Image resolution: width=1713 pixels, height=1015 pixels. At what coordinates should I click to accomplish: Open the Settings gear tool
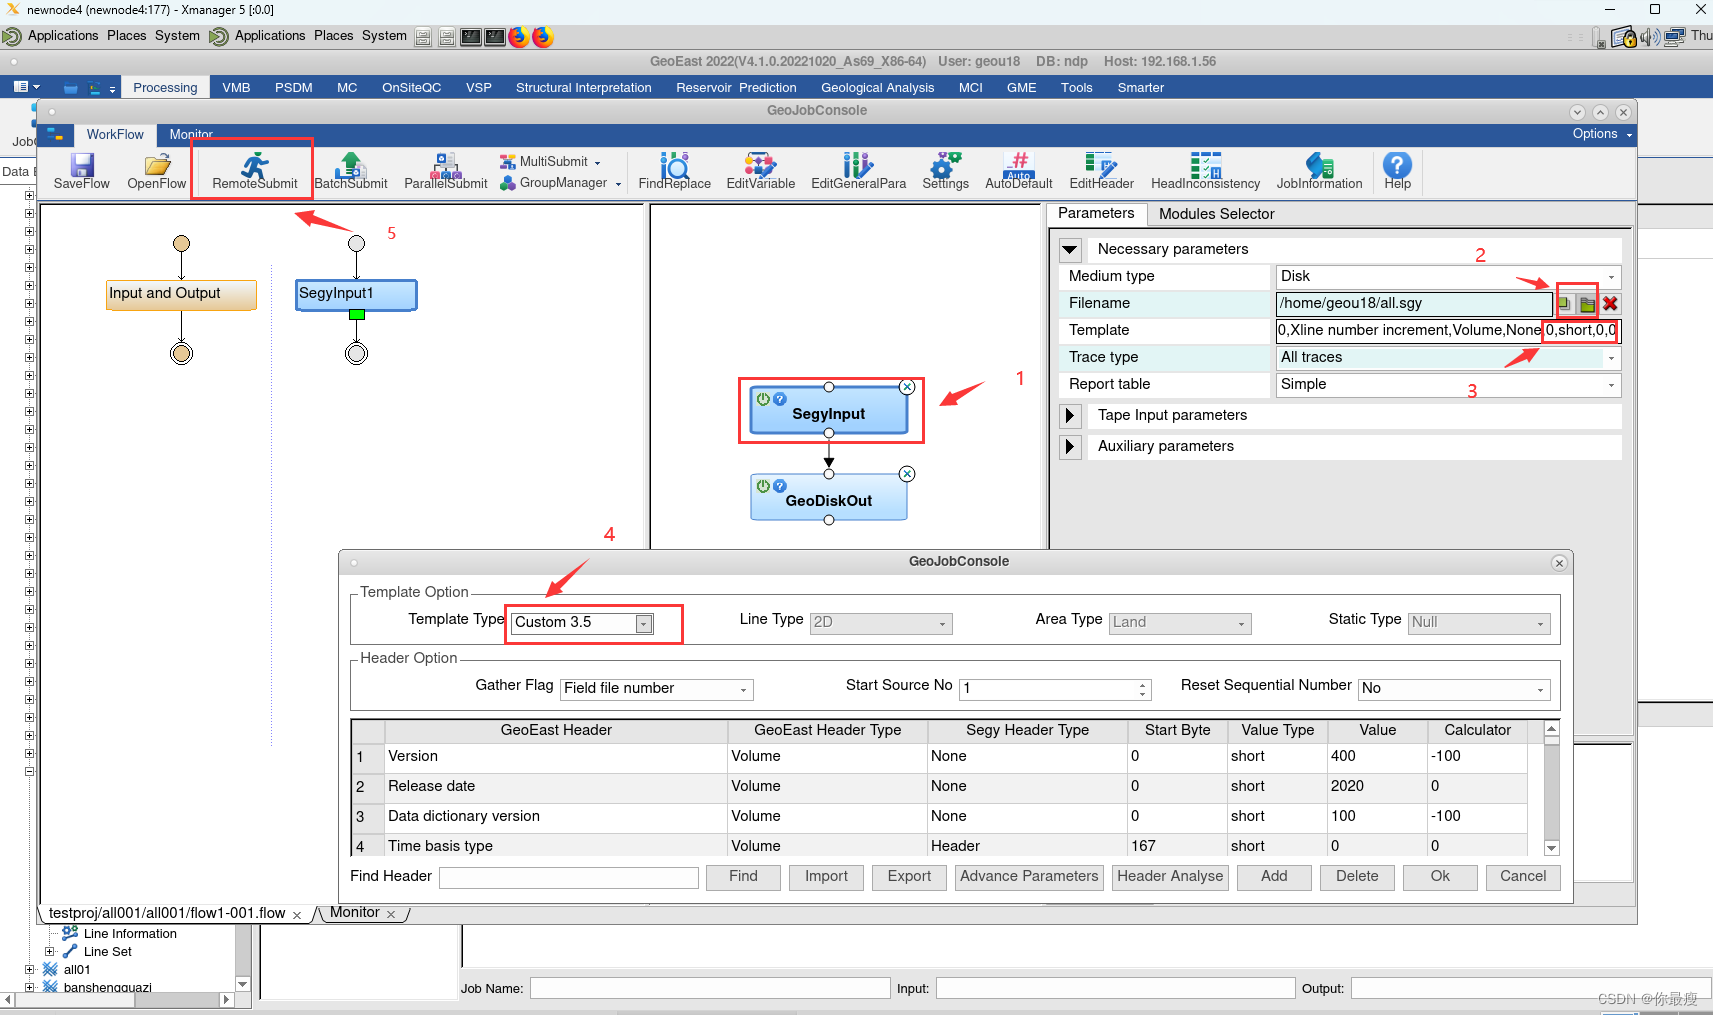945,171
